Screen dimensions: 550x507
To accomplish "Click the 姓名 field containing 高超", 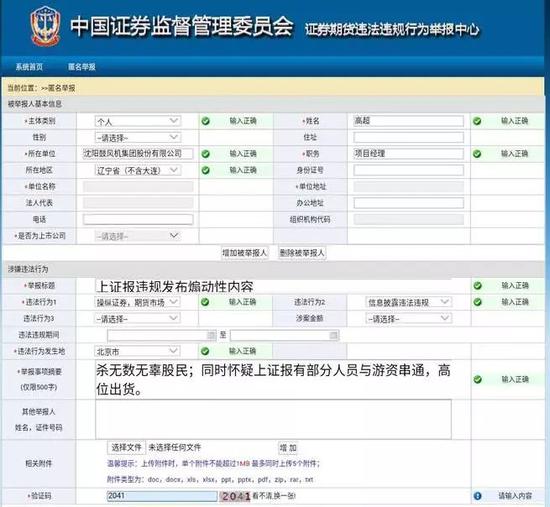I will tap(408, 121).
